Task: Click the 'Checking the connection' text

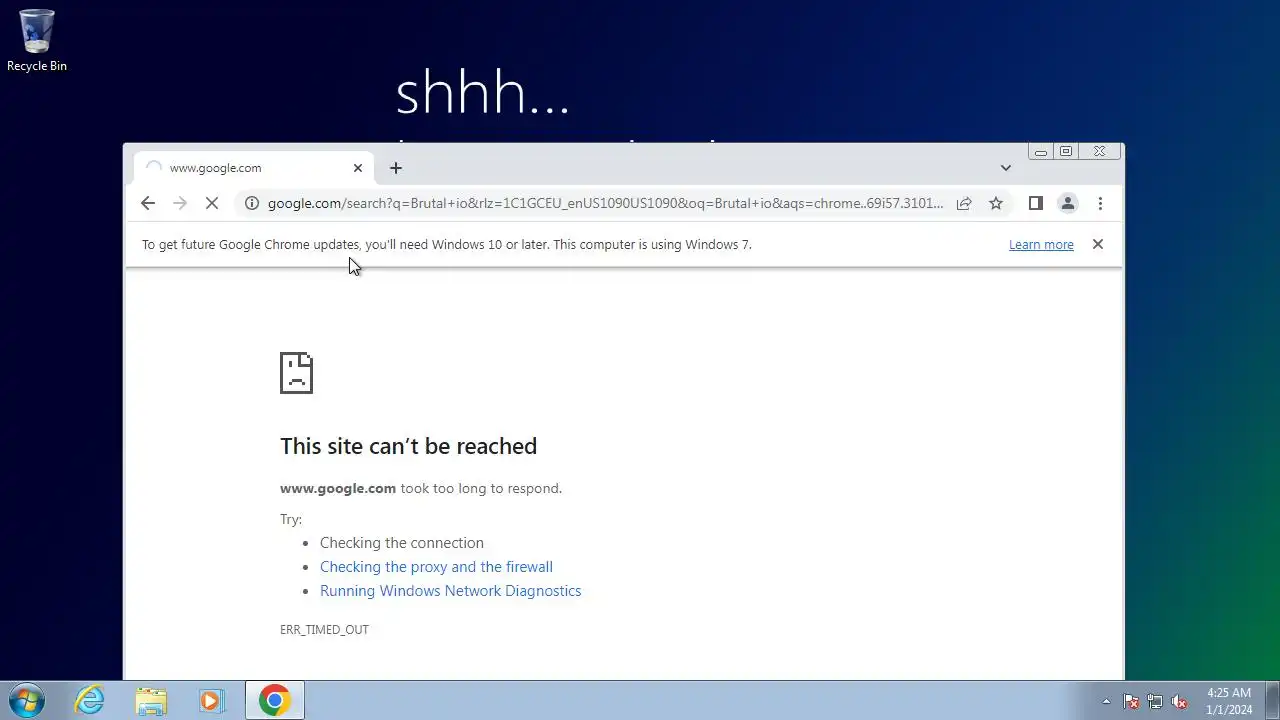Action: click(x=402, y=543)
